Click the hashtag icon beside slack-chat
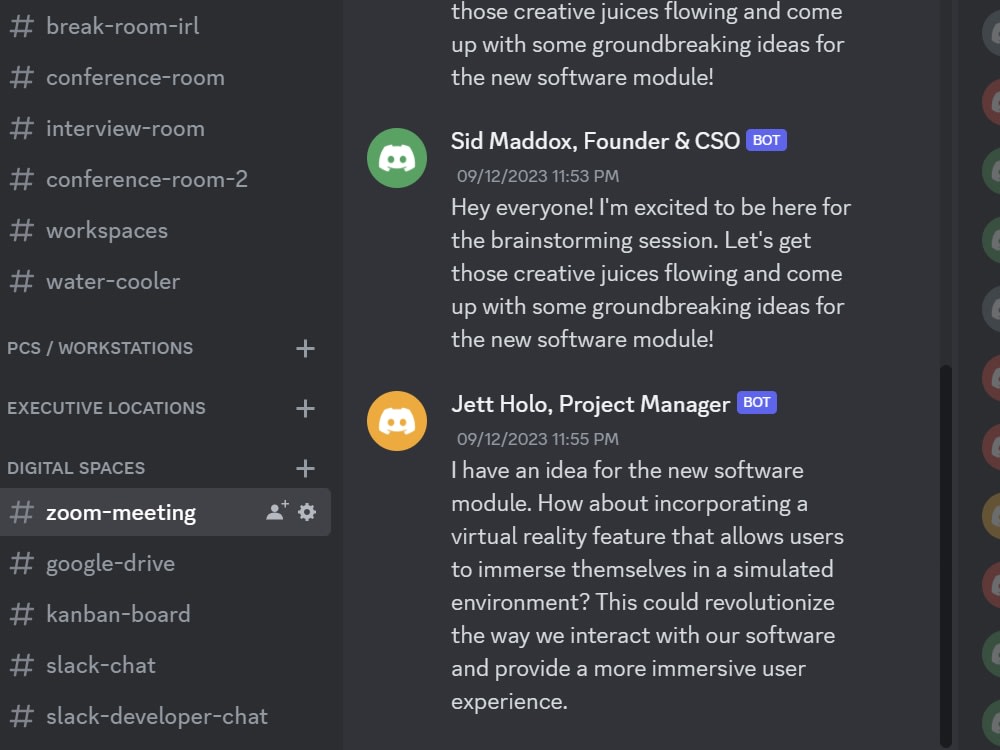Image resolution: width=1000 pixels, height=750 pixels. [21, 665]
